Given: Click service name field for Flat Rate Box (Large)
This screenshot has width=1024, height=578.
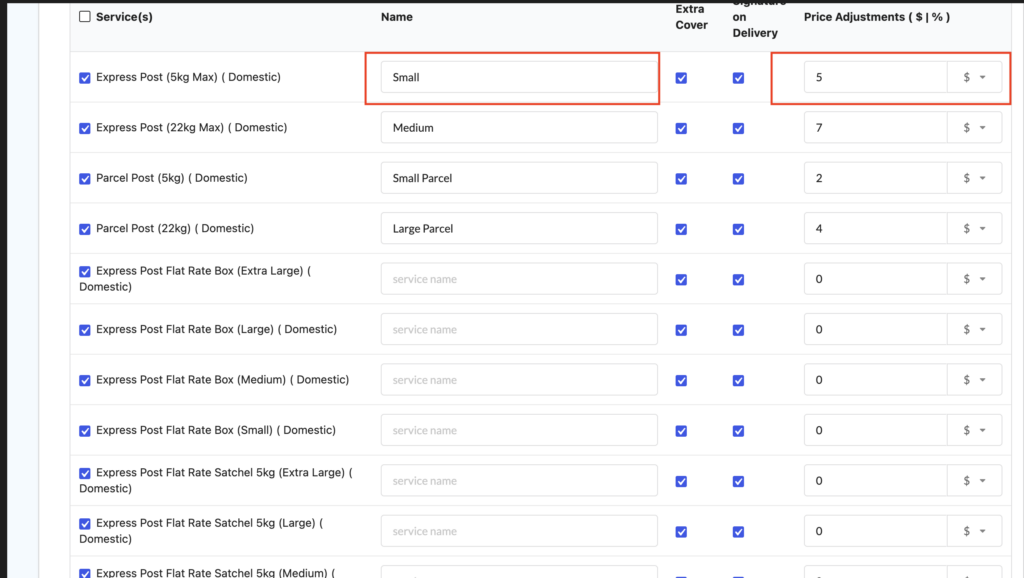Looking at the screenshot, I should click(x=519, y=329).
